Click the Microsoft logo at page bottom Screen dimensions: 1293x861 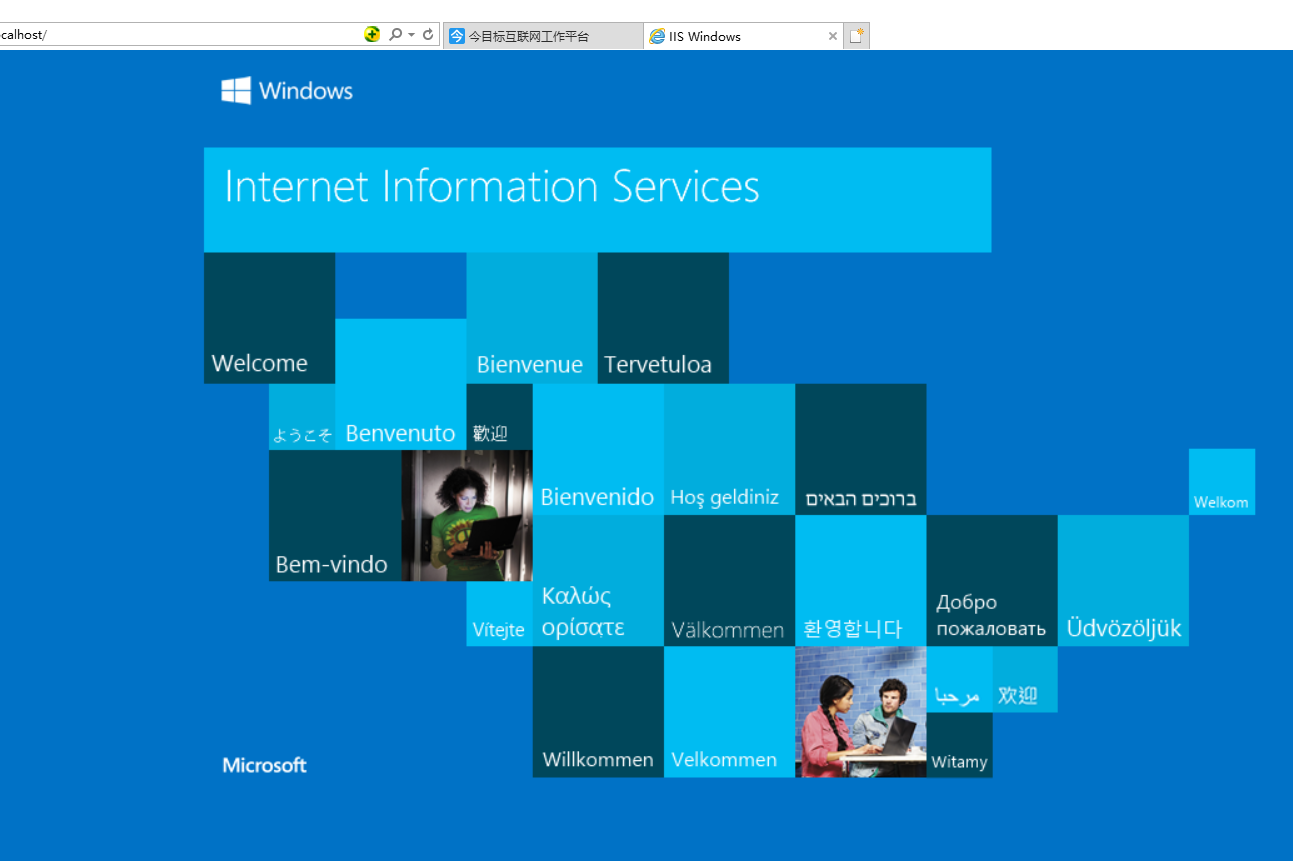[x=265, y=765]
